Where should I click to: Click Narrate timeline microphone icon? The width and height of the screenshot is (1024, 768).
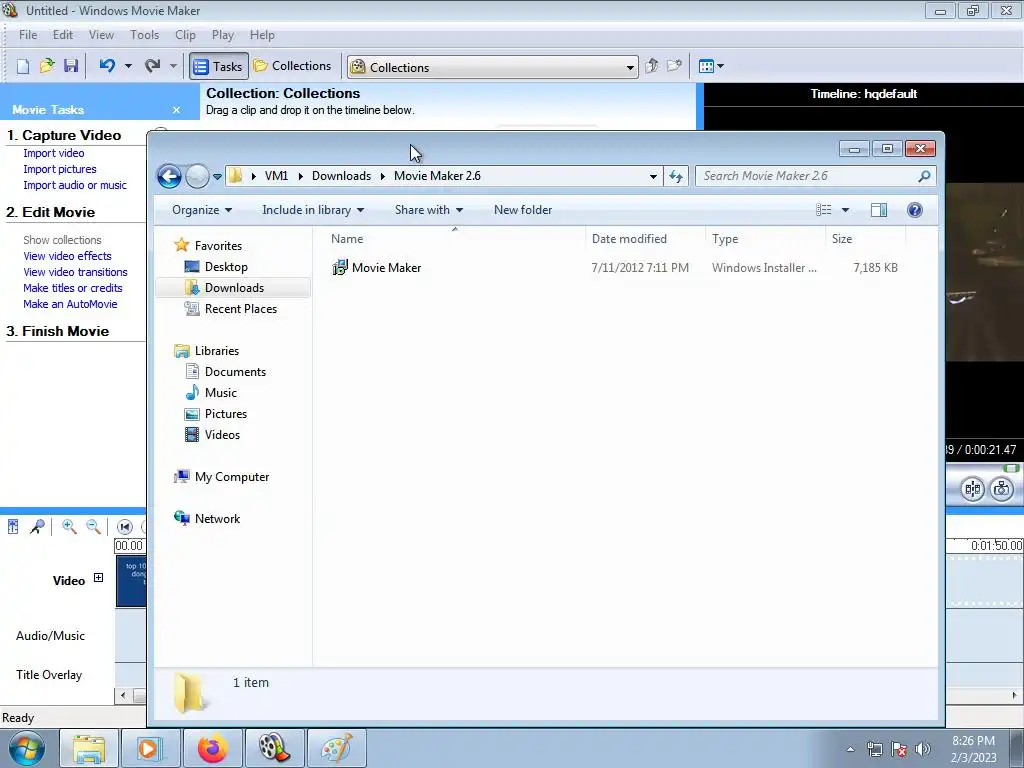37,526
